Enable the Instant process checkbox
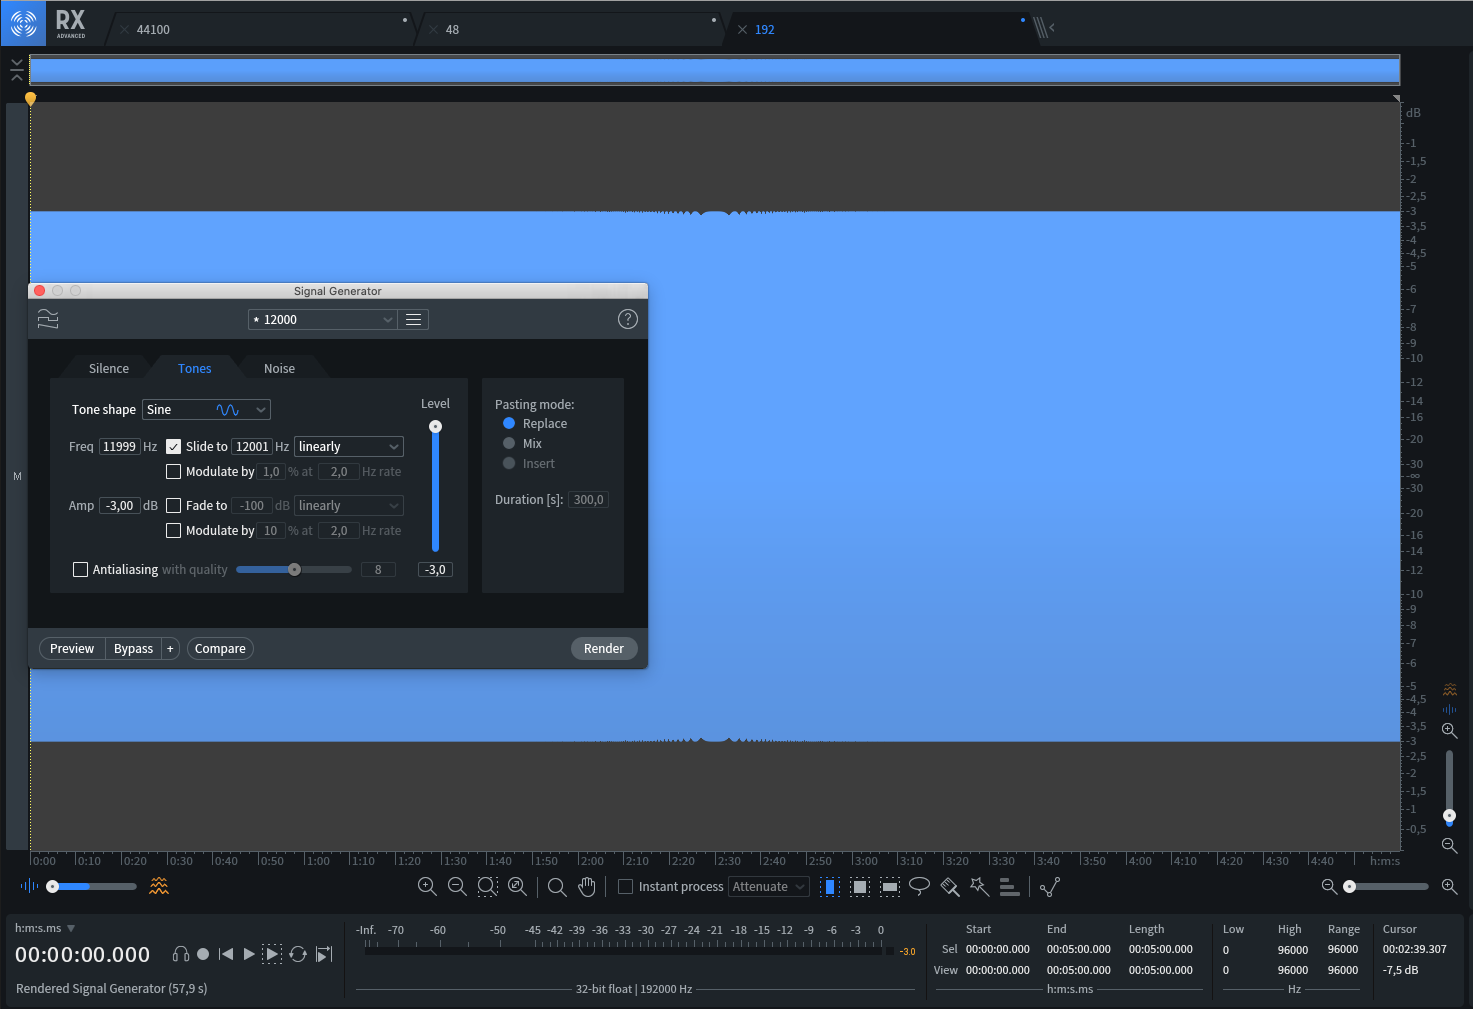The height and width of the screenshot is (1009, 1473). point(625,887)
